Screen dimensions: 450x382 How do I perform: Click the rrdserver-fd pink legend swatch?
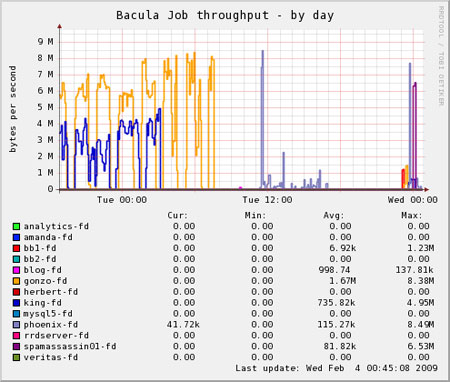(x=16, y=336)
